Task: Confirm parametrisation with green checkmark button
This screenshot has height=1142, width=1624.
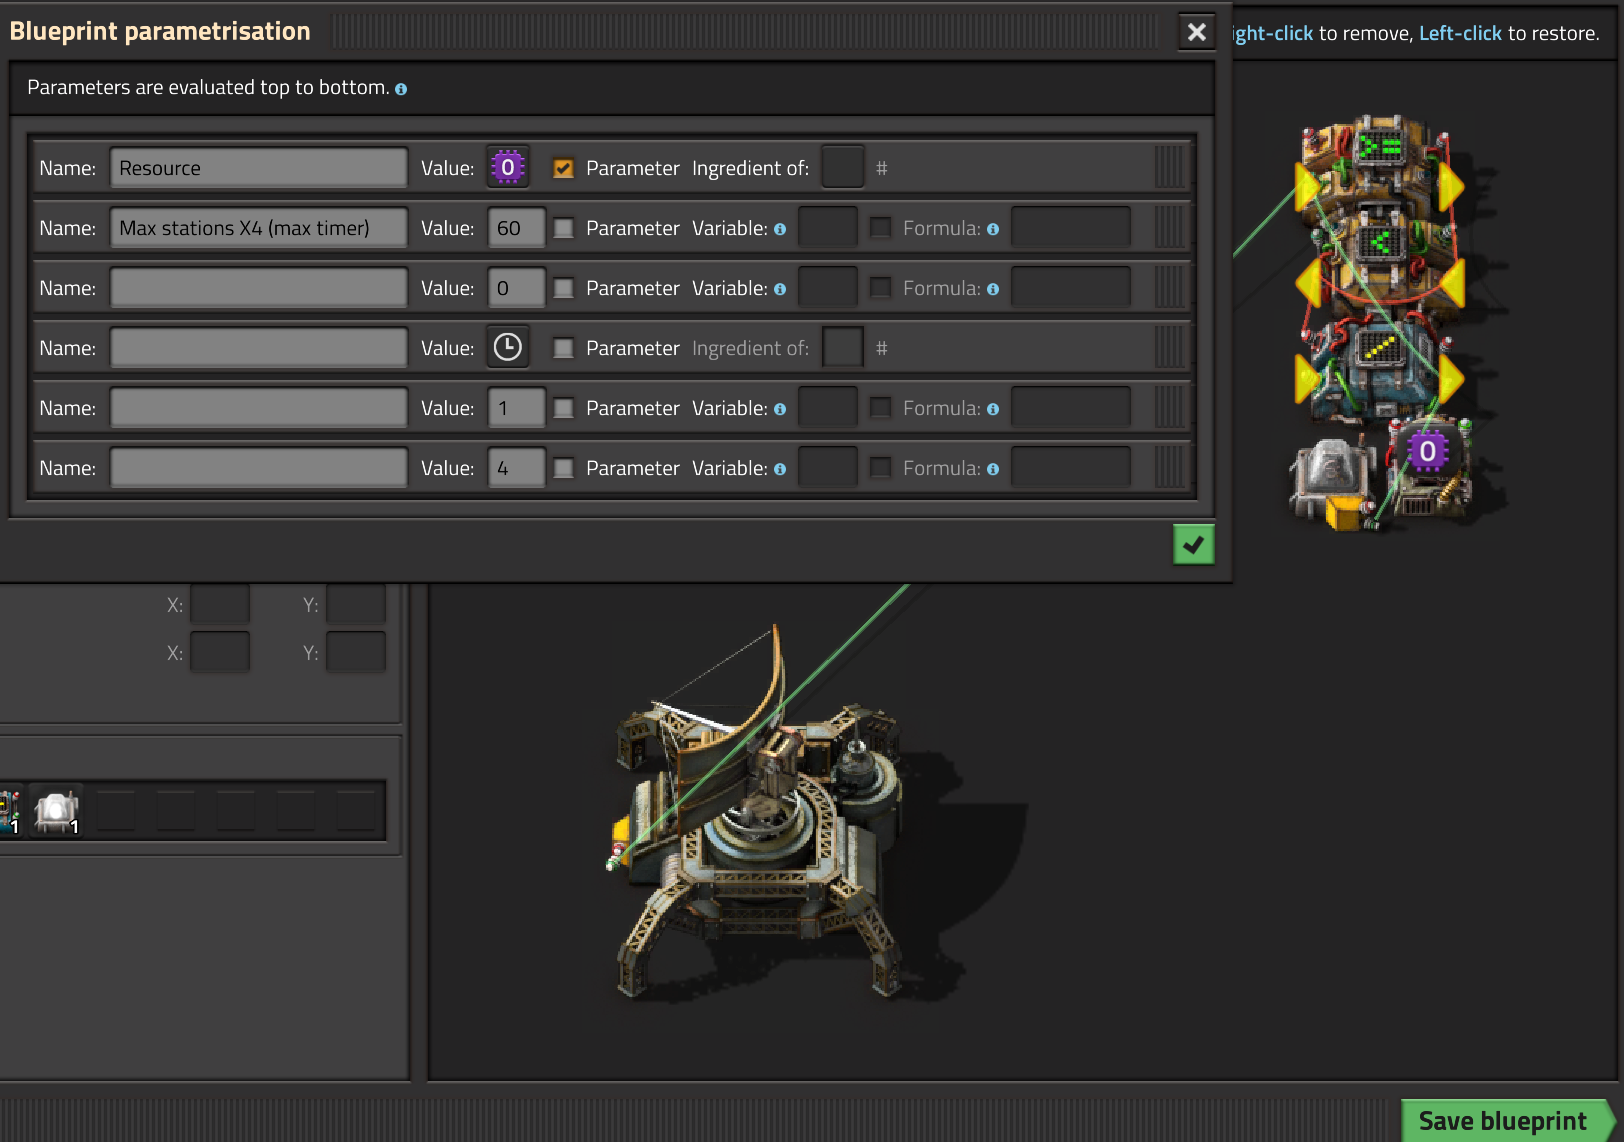Action: coord(1193,545)
